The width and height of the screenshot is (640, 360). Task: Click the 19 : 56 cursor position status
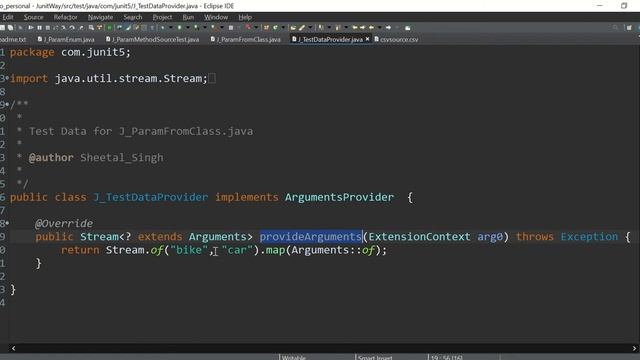coord(447,358)
